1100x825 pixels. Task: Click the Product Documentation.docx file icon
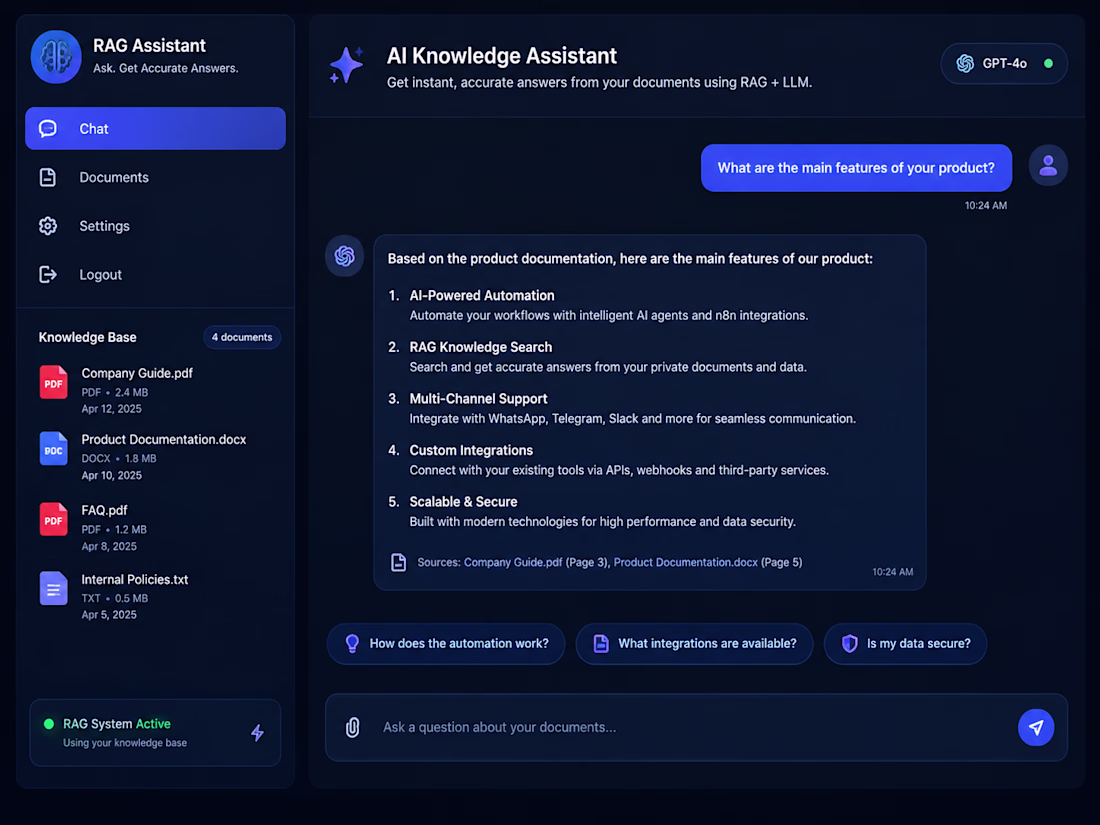coord(53,449)
